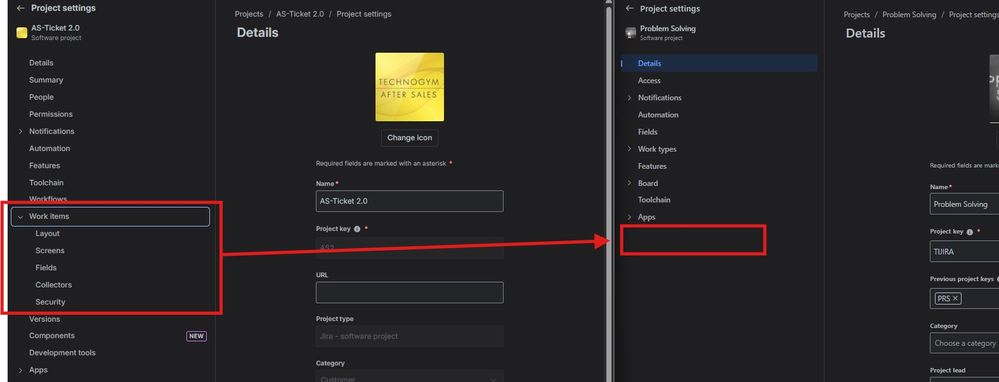Screen dimensions: 999x382
Task: Click the Change icon button
Action: [410, 138]
